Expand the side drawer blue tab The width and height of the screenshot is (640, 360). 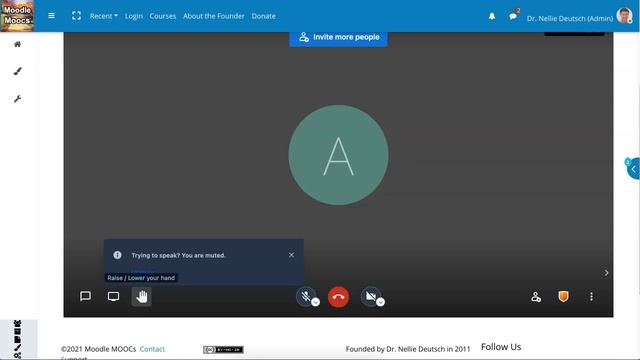click(x=633, y=169)
